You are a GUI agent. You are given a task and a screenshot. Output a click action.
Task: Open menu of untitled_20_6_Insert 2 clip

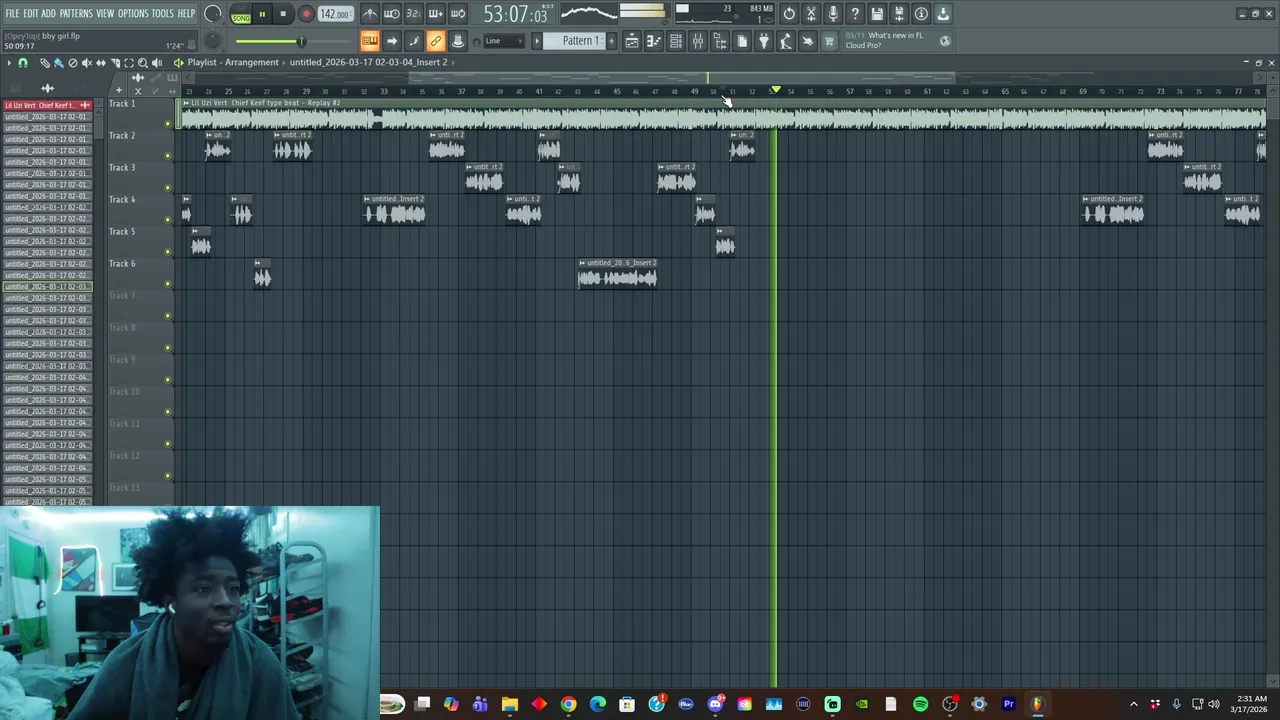(x=583, y=263)
